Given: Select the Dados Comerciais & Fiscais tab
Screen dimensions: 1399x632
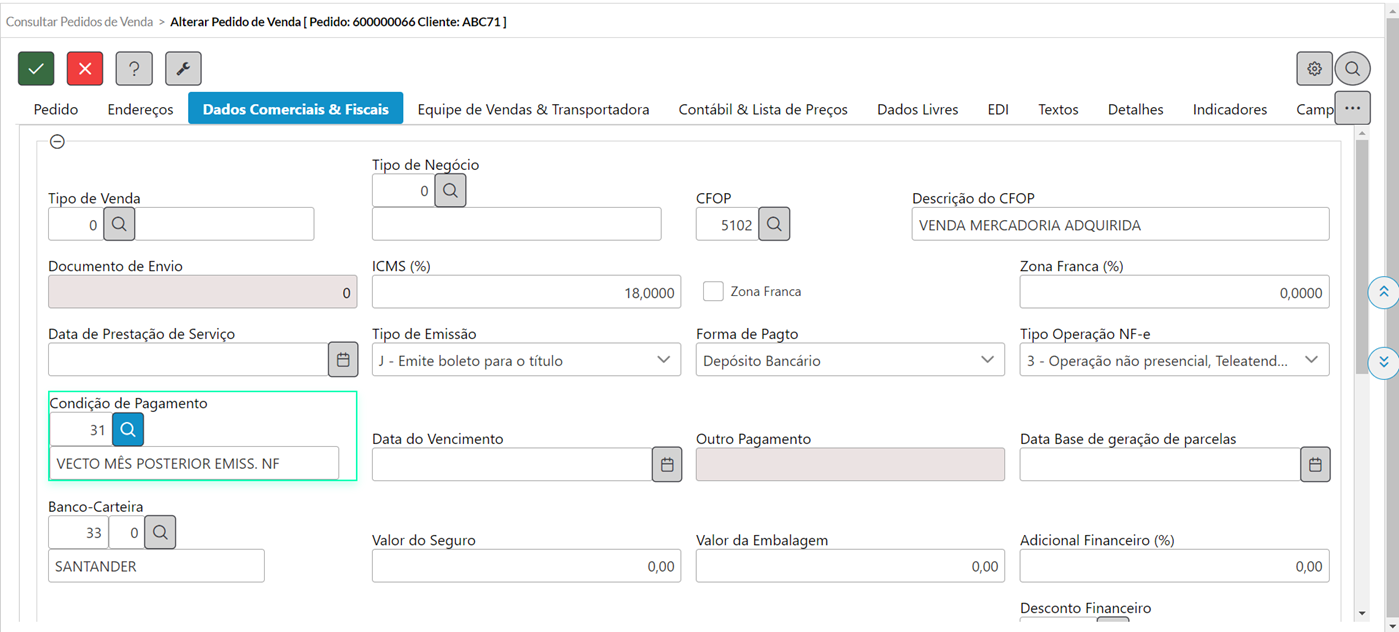Looking at the screenshot, I should point(296,109).
